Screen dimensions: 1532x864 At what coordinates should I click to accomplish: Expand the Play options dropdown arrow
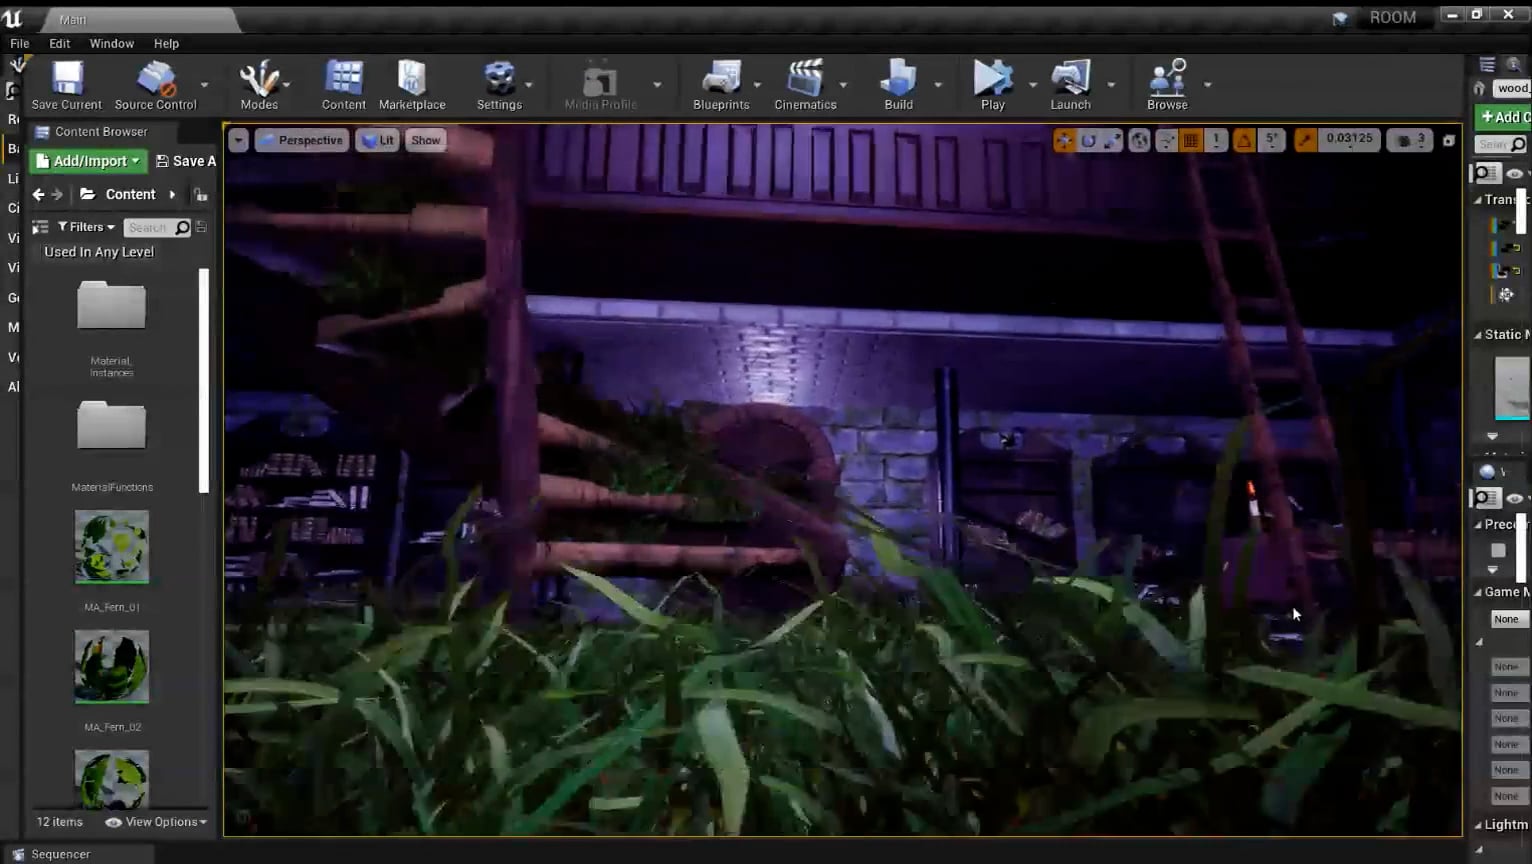click(1033, 85)
